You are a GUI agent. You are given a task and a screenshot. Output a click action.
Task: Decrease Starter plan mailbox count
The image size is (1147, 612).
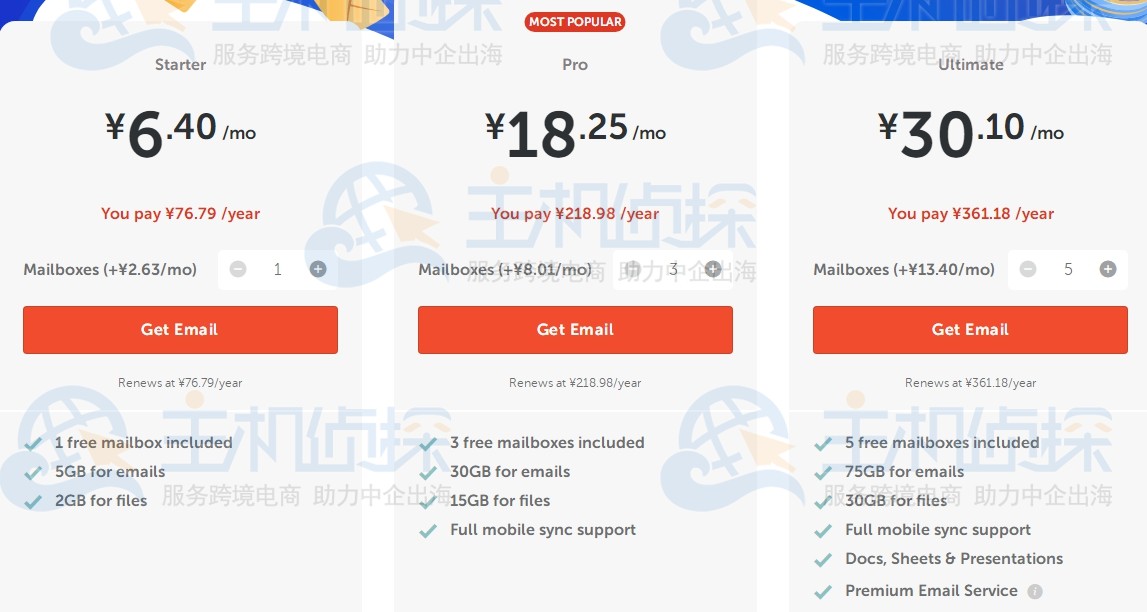(238, 269)
